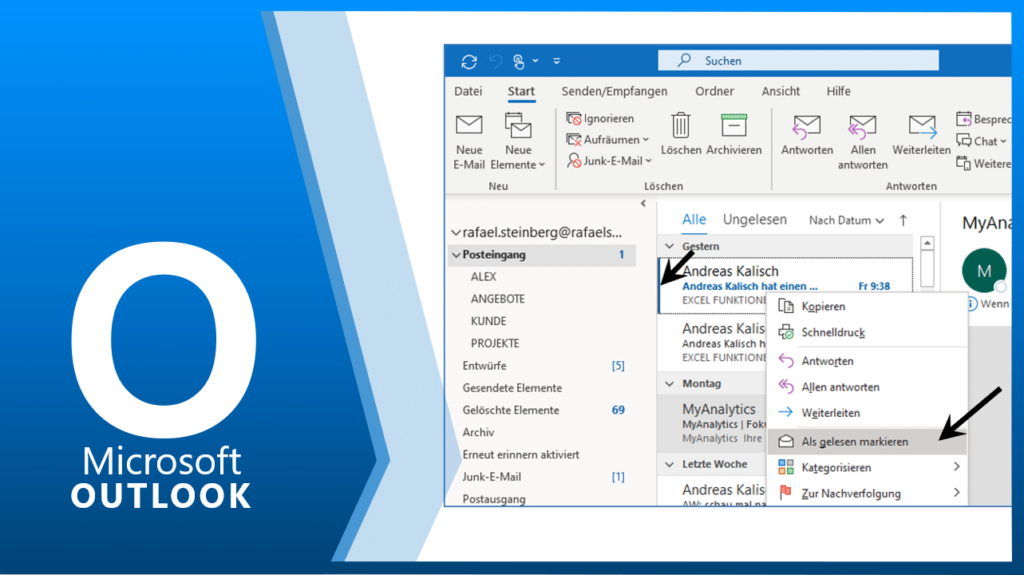Select the Posteingang folder
This screenshot has height=575, width=1024.
click(x=542, y=255)
